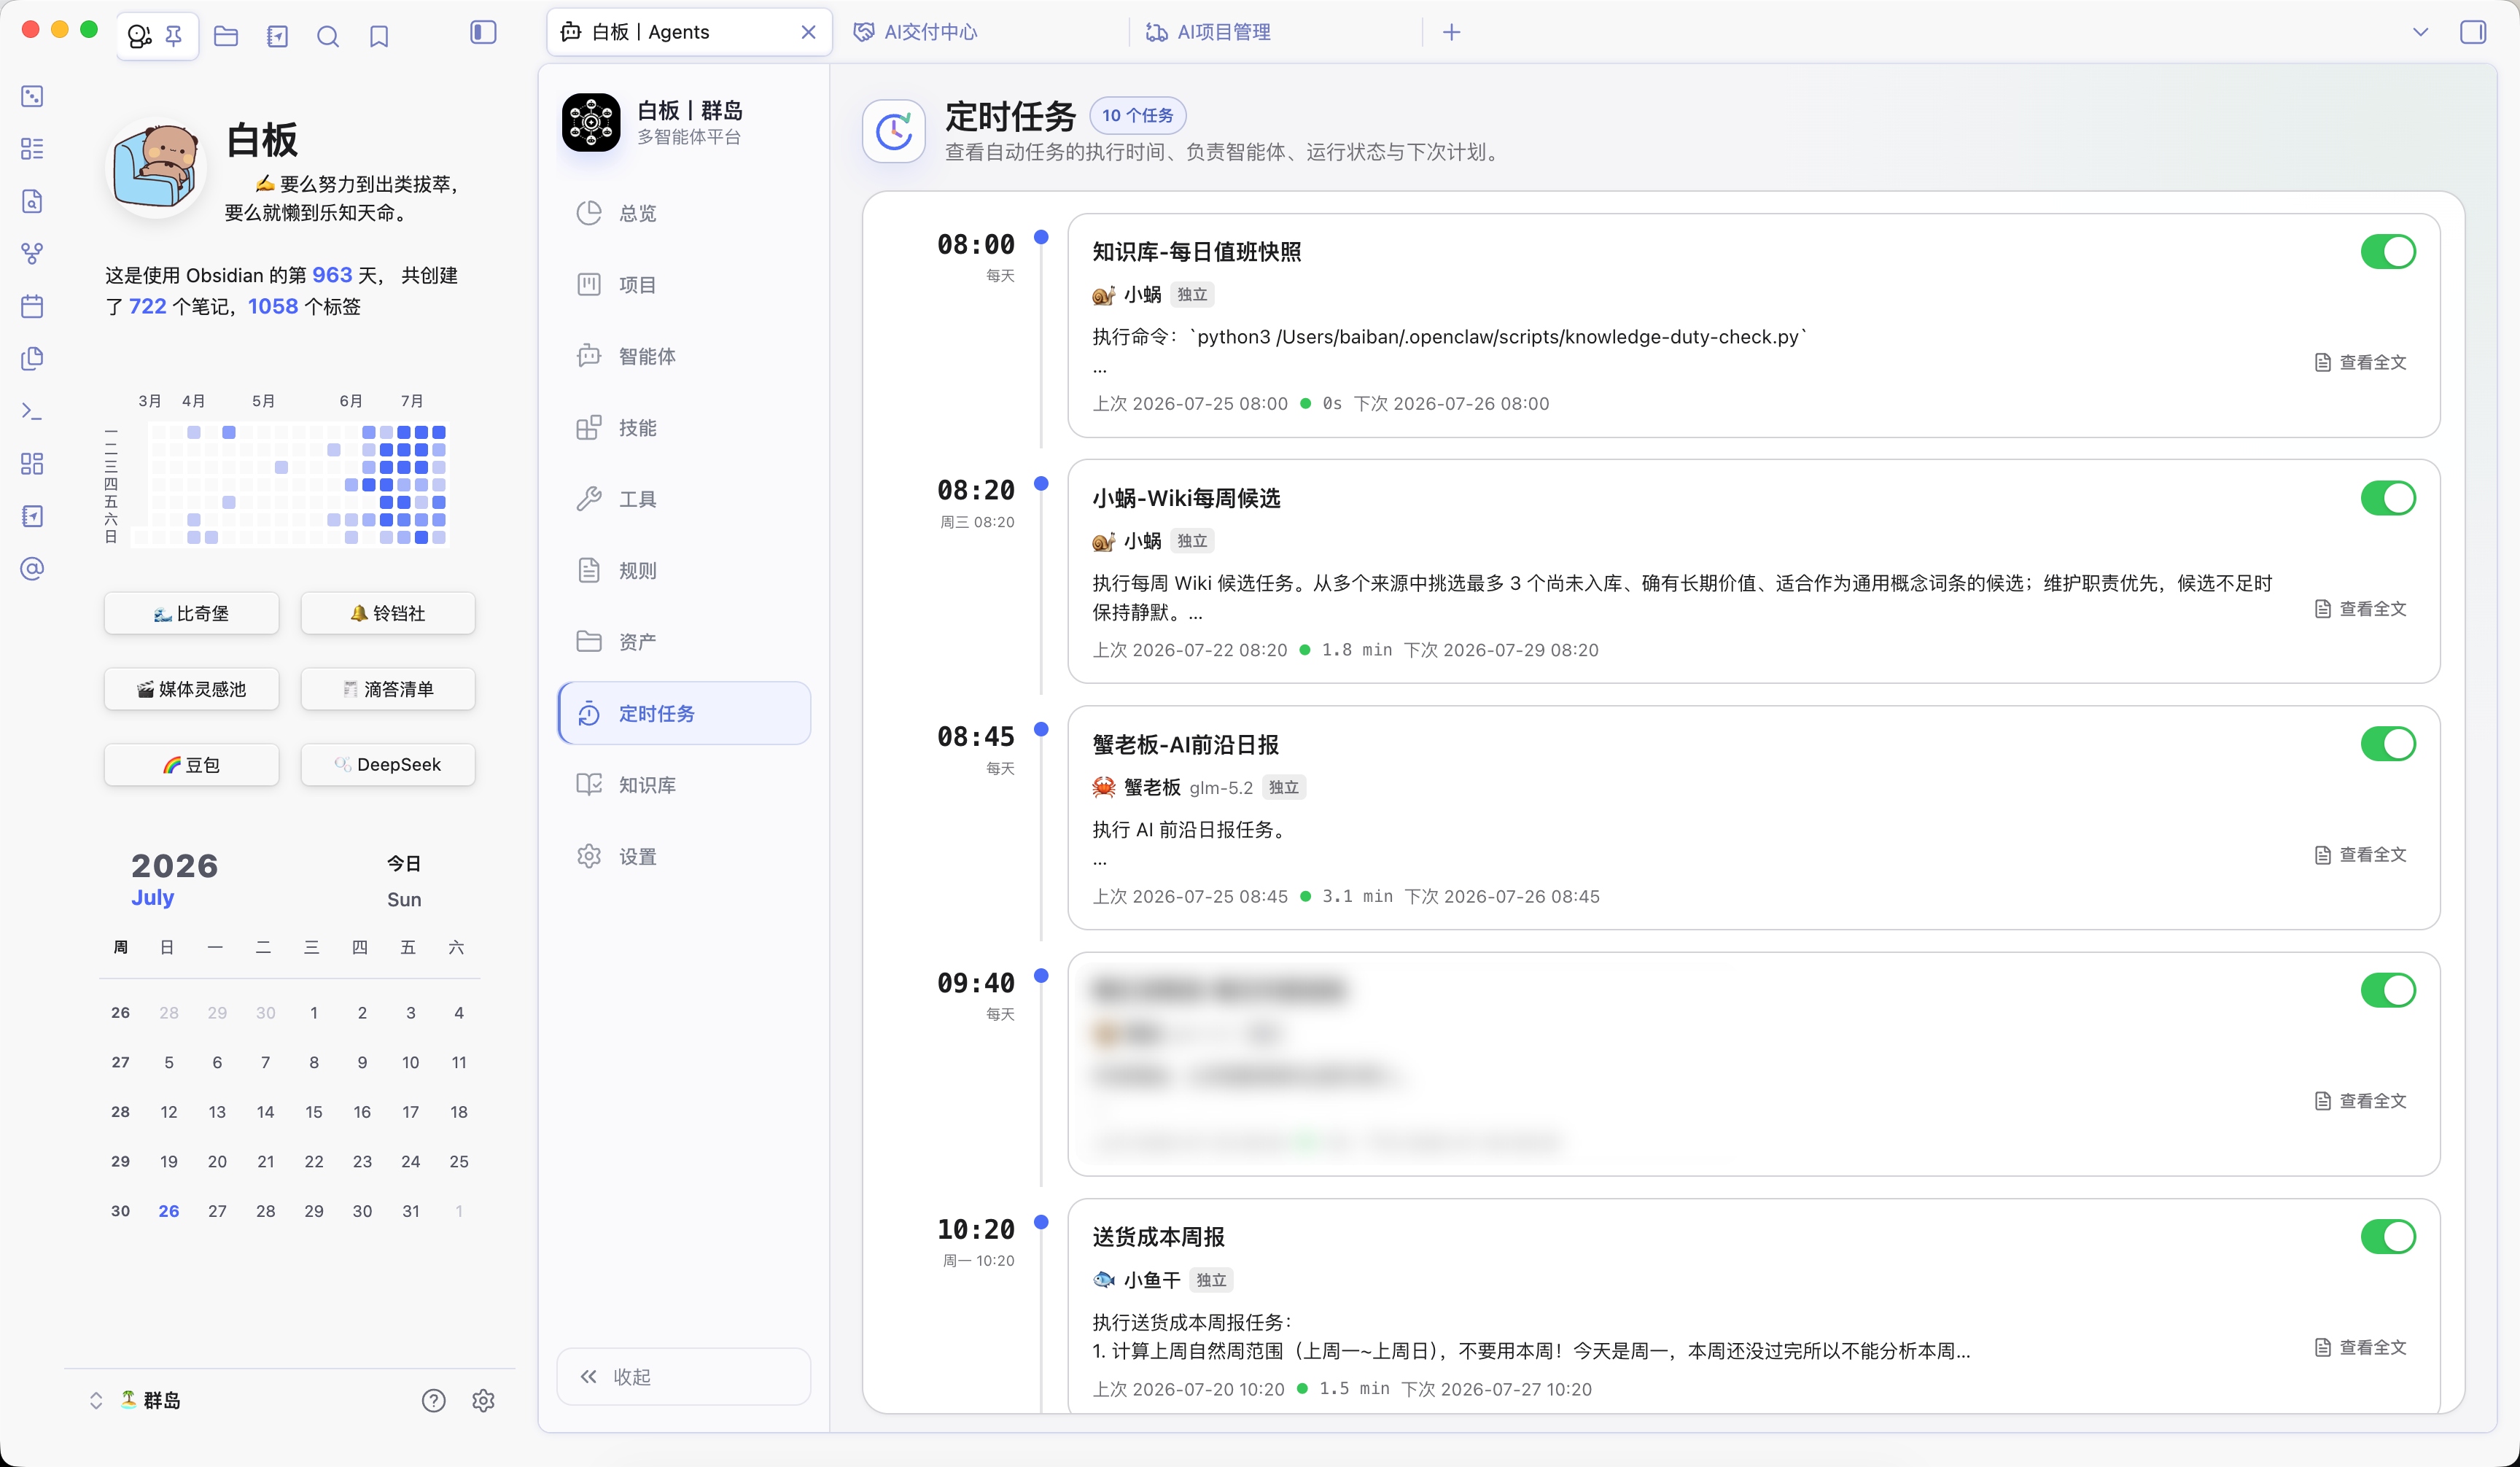Click the 豆包 shortcut button
Image resolution: width=2520 pixels, height=1467 pixels.
191,764
